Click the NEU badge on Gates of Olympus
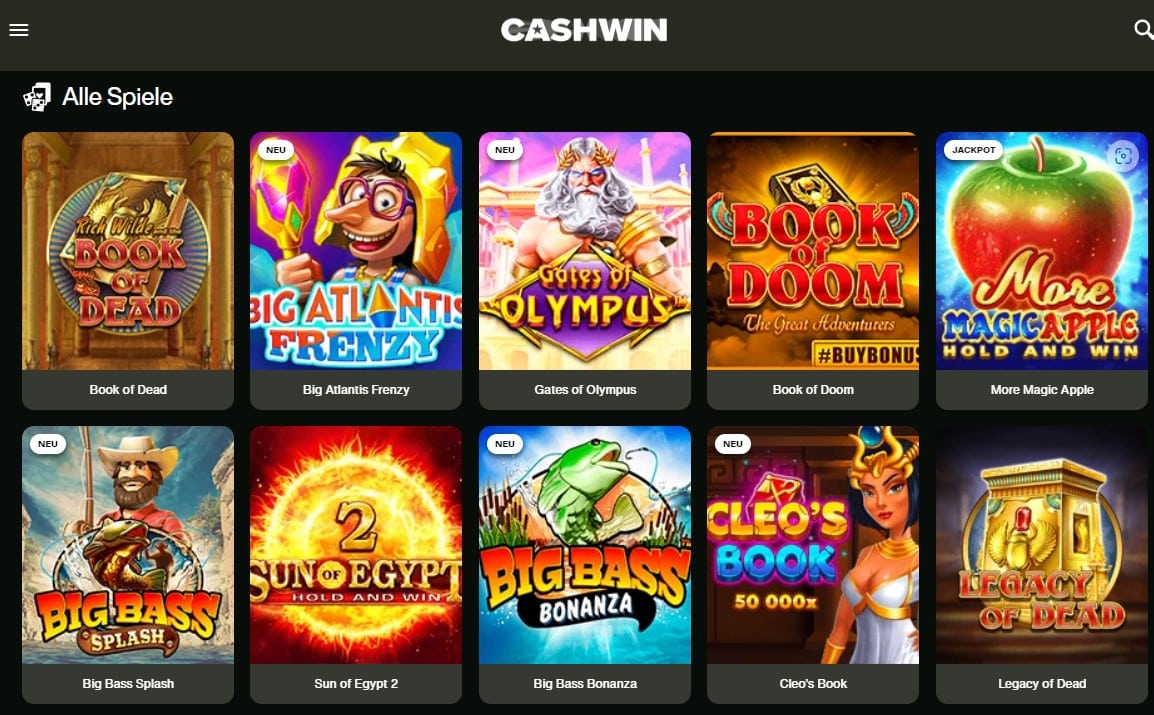The image size is (1154, 715). click(x=505, y=150)
